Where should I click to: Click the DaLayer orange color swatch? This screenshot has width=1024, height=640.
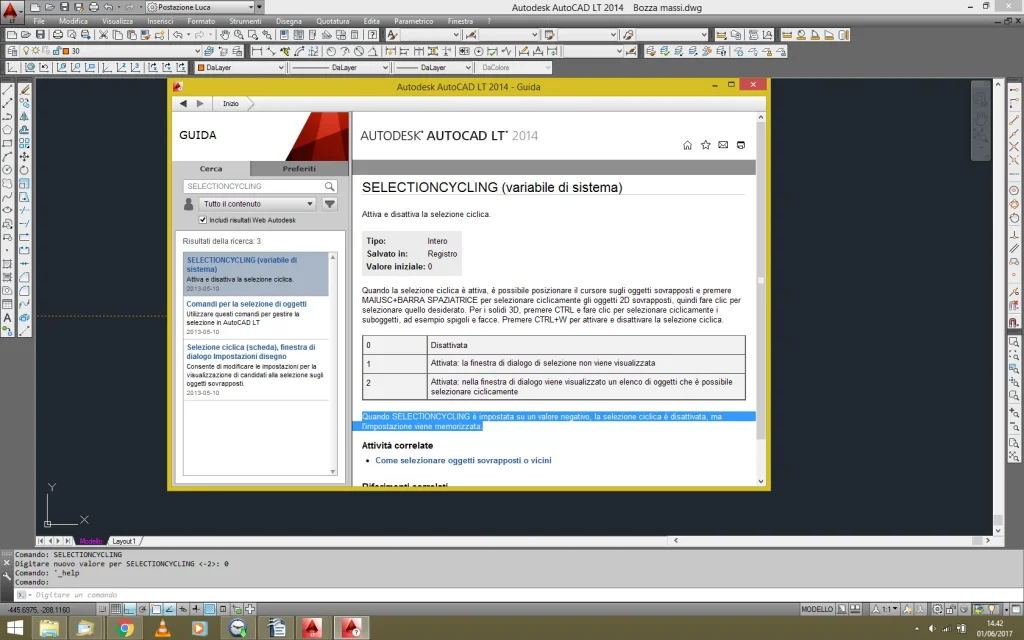(201, 67)
